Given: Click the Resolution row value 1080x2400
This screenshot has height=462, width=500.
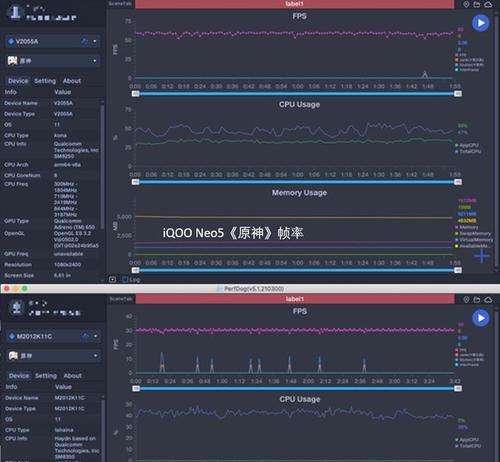Looking at the screenshot, I should (x=67, y=265).
